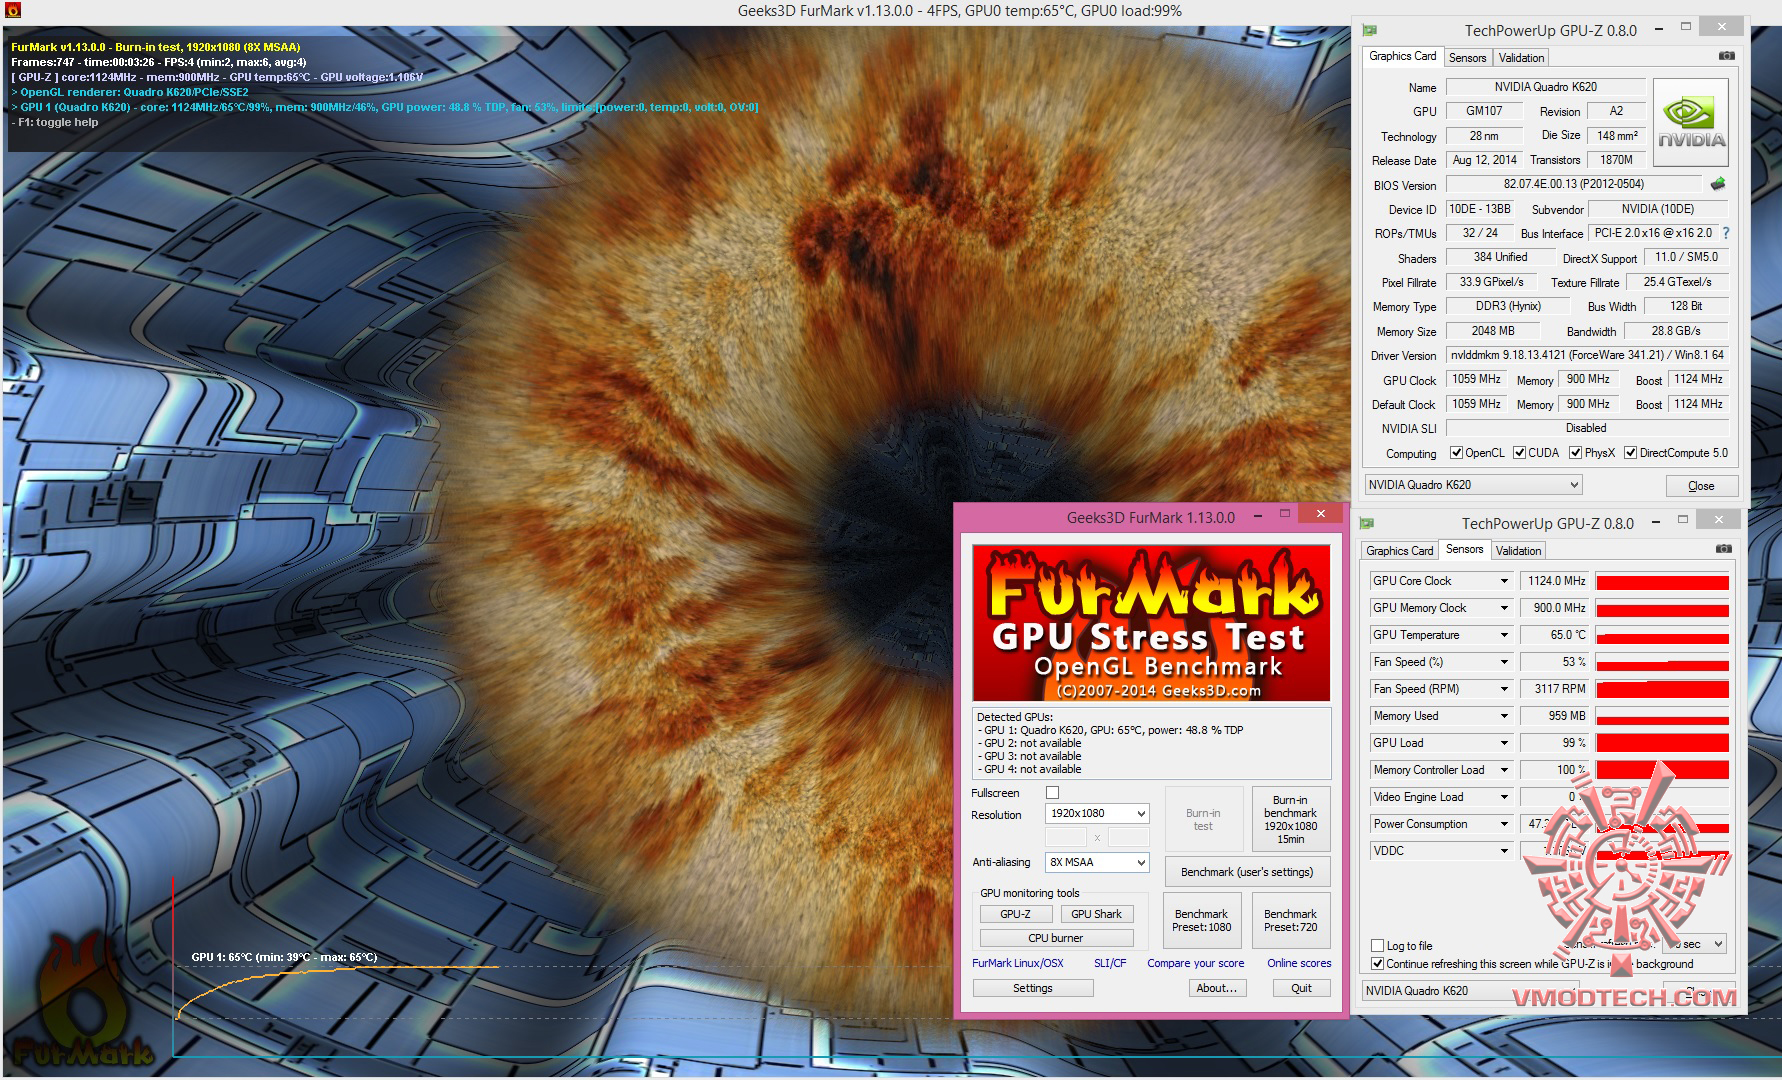Run Benchmark Preset:1080
Viewport: 1782px width, 1080px height.
pos(1202,920)
